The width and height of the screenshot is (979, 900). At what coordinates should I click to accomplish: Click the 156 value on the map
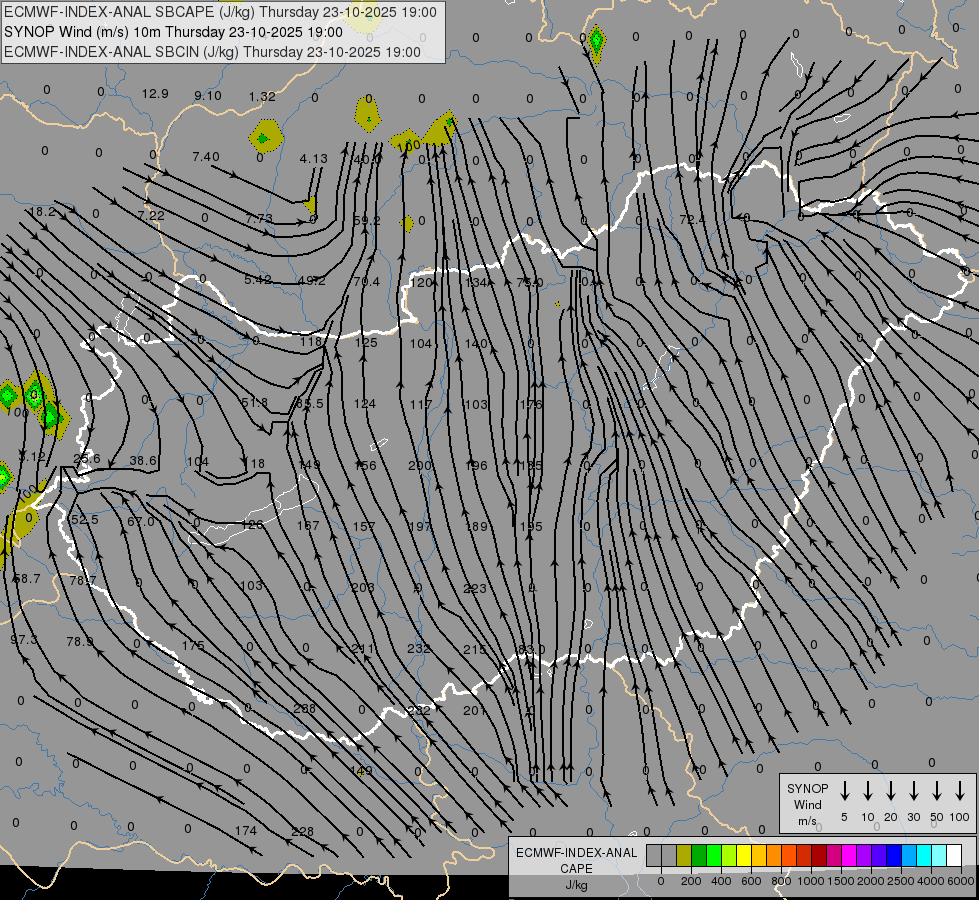coord(365,465)
